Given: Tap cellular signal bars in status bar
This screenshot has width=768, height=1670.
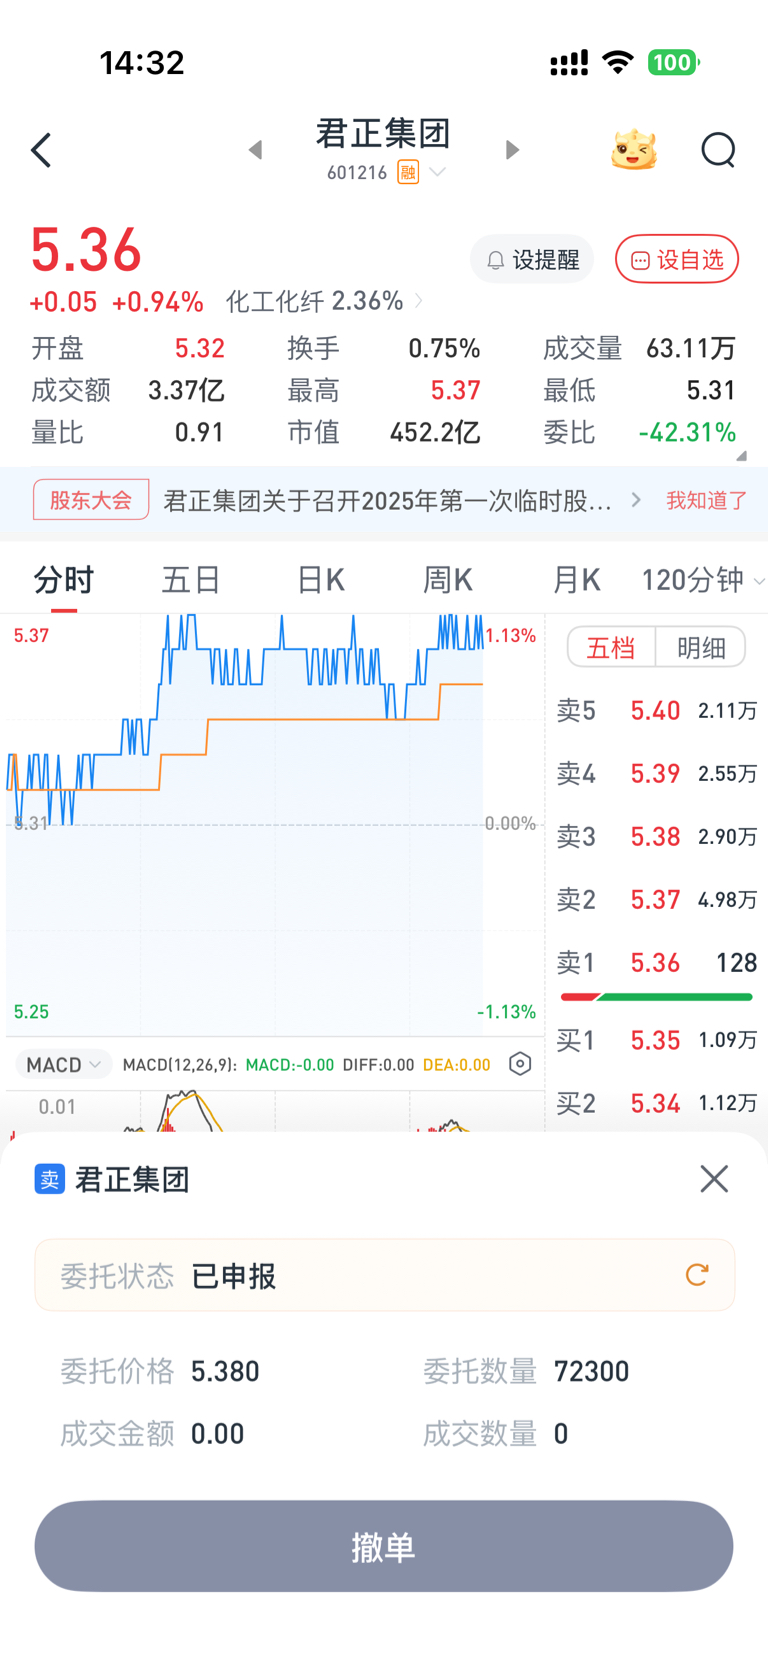Looking at the screenshot, I should click(x=569, y=64).
